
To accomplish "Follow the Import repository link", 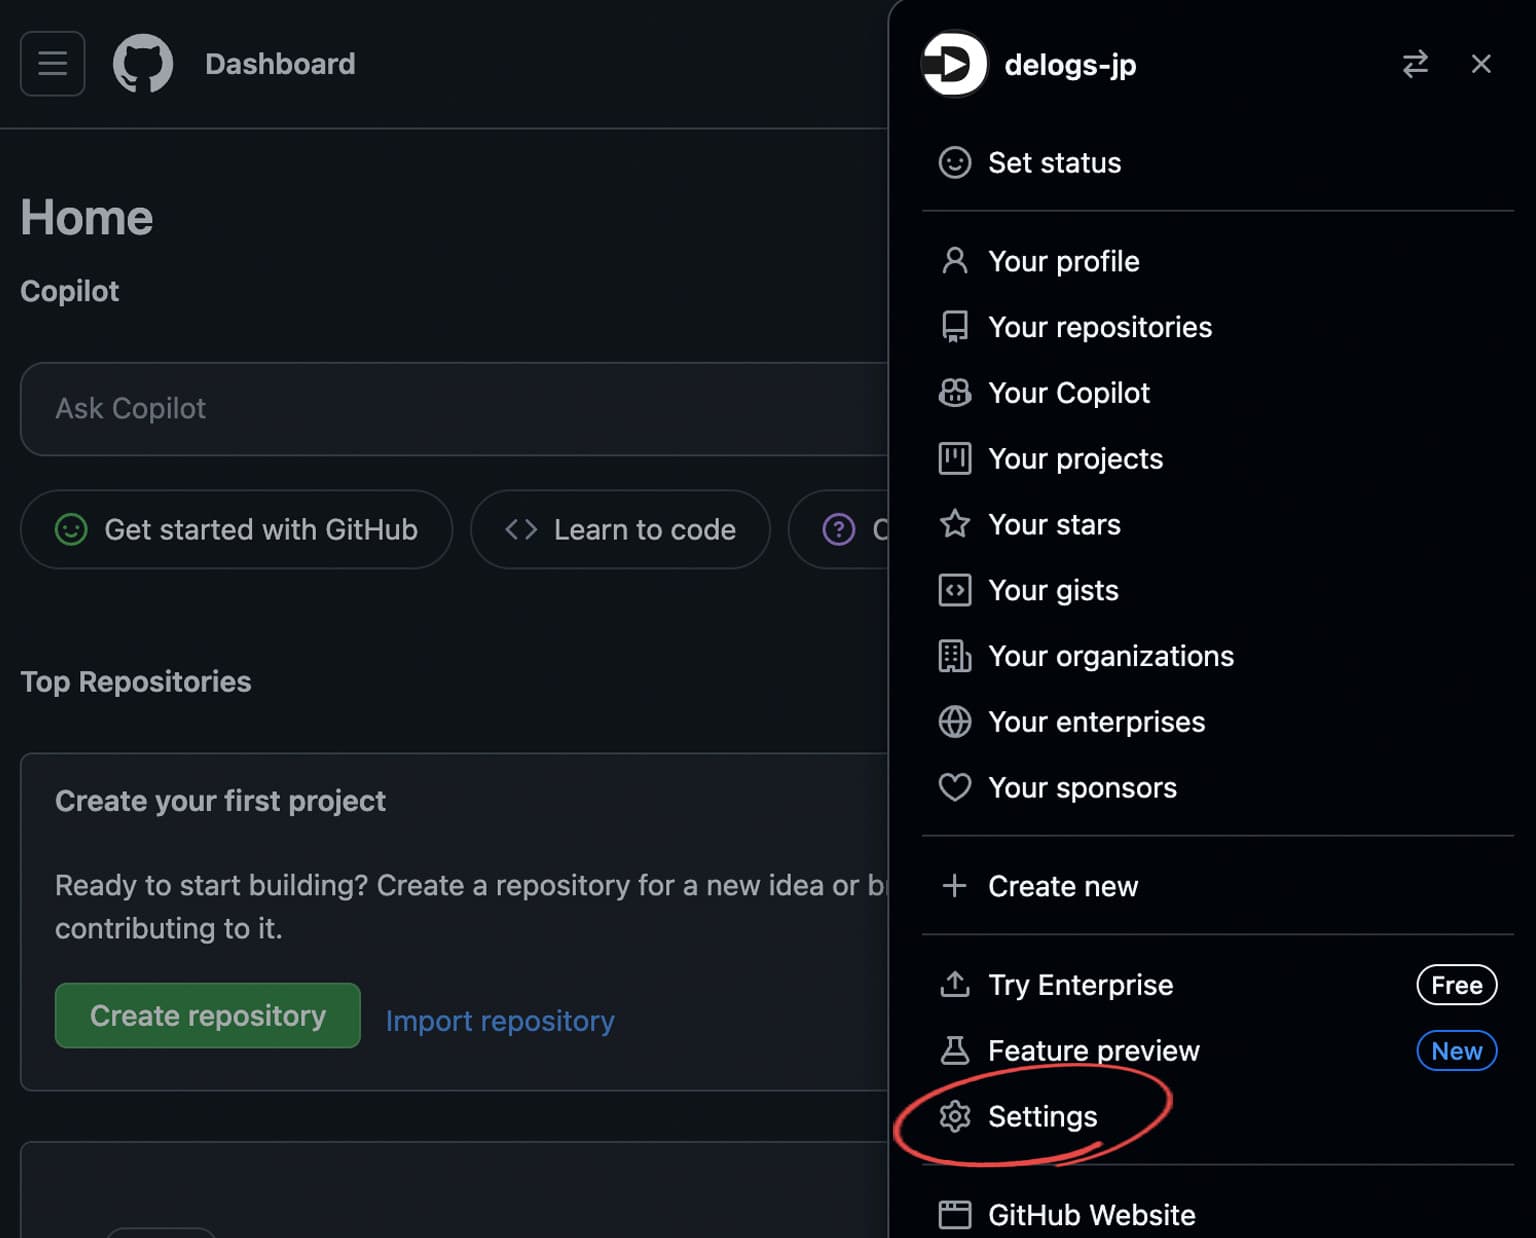I will [500, 1020].
